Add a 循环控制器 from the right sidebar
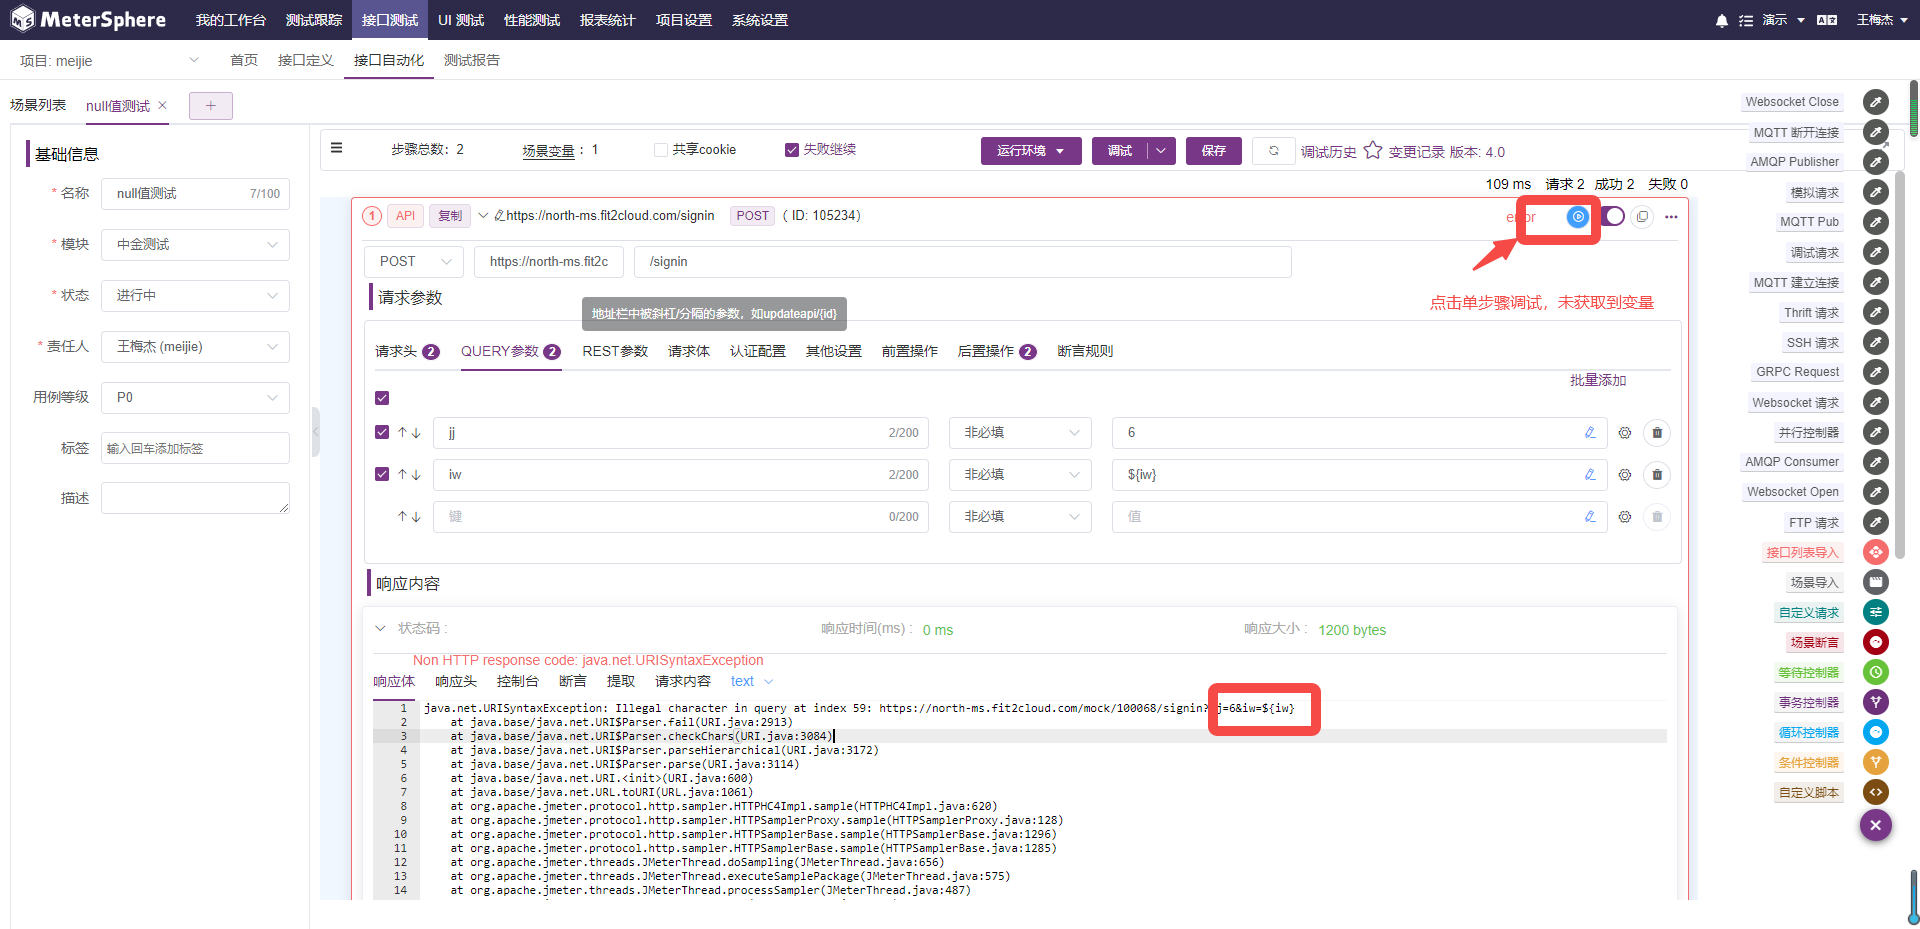 click(1808, 732)
